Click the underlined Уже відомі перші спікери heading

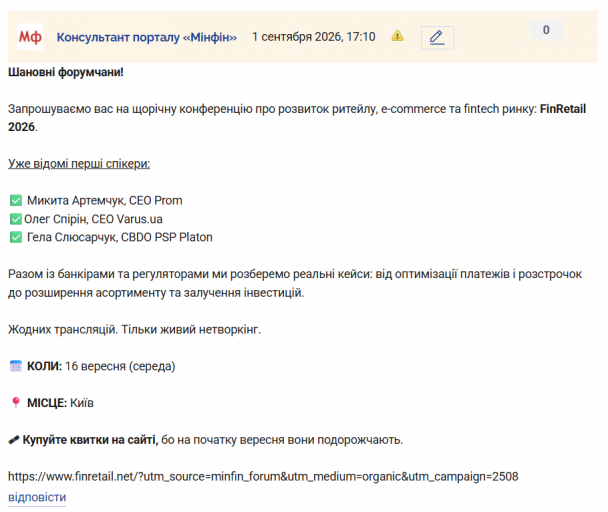(x=79, y=164)
